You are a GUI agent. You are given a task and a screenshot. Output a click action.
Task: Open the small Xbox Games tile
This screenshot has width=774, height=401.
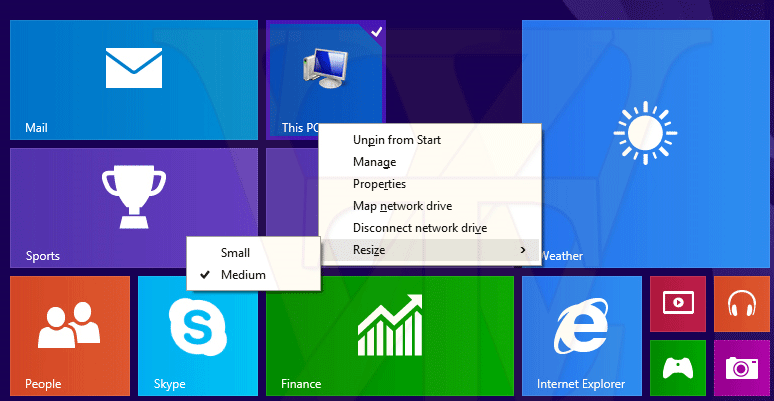[x=678, y=368]
